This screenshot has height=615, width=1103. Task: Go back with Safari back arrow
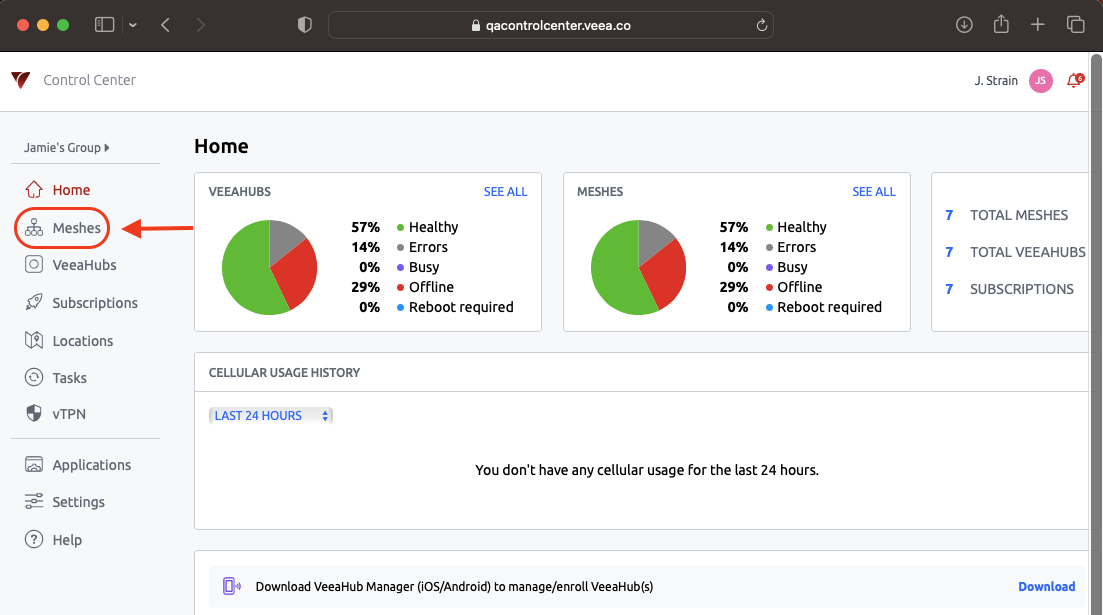coord(165,25)
